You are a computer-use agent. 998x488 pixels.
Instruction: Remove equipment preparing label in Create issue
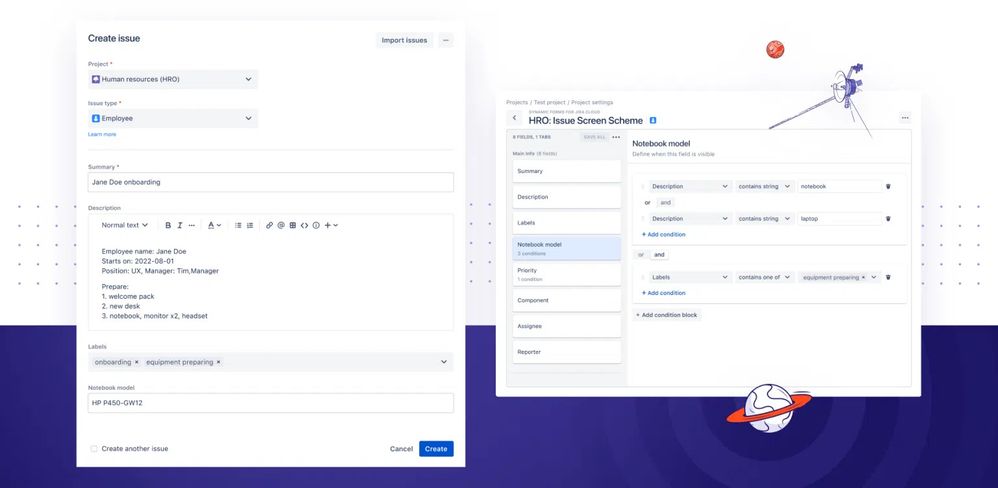(x=218, y=362)
